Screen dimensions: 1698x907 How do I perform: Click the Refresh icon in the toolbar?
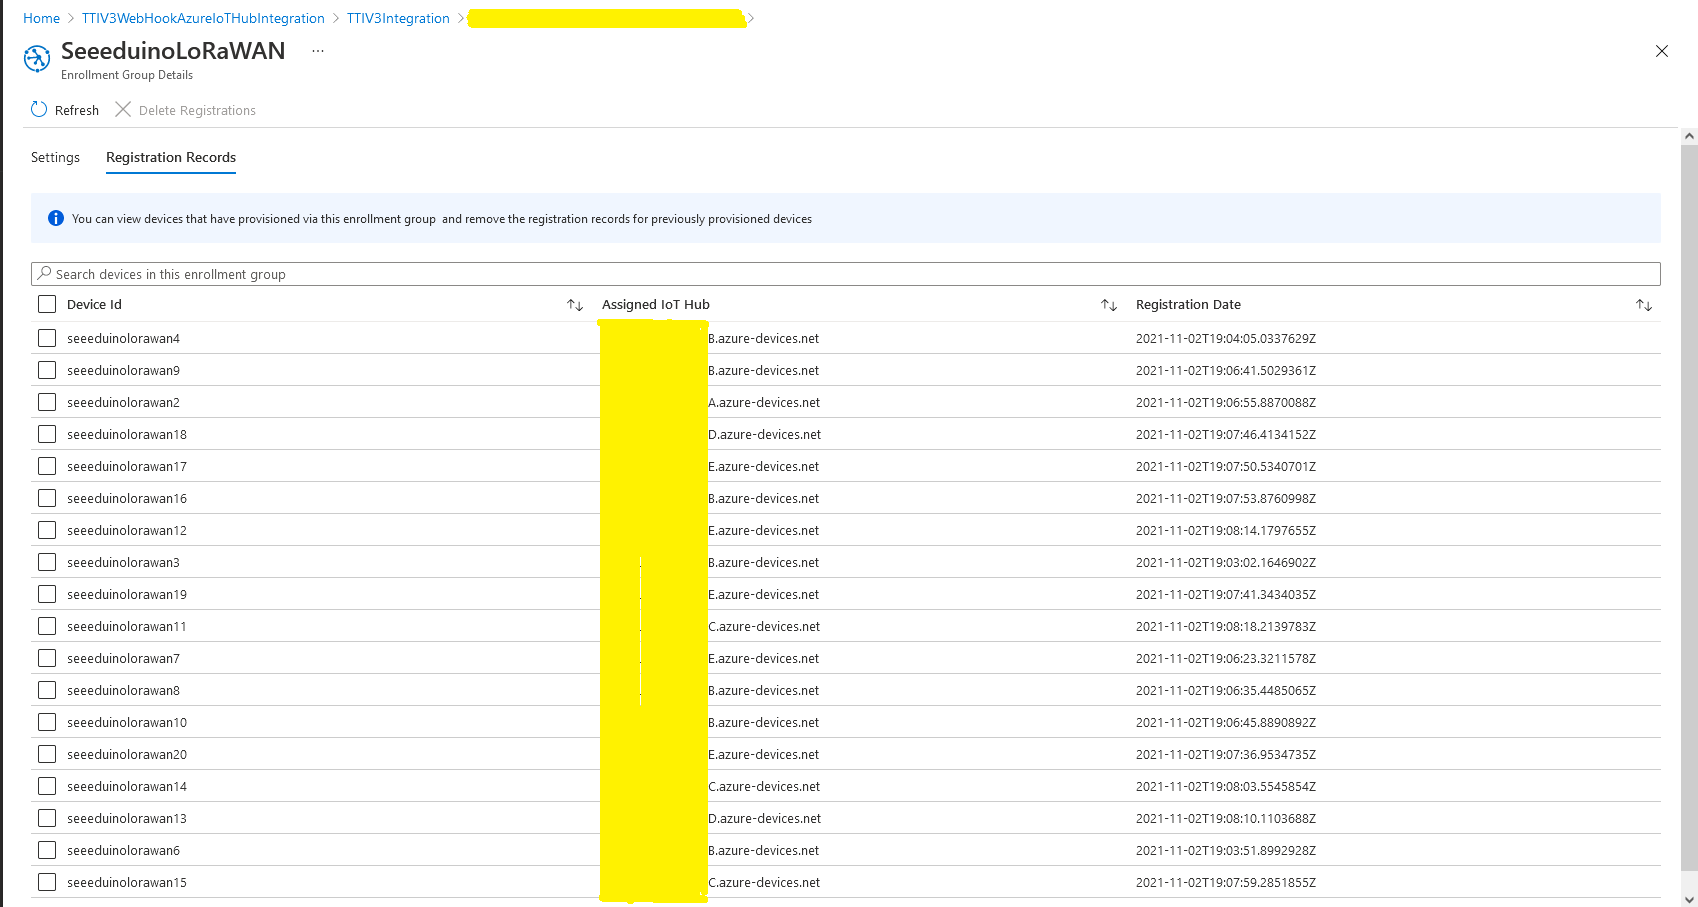pos(39,110)
